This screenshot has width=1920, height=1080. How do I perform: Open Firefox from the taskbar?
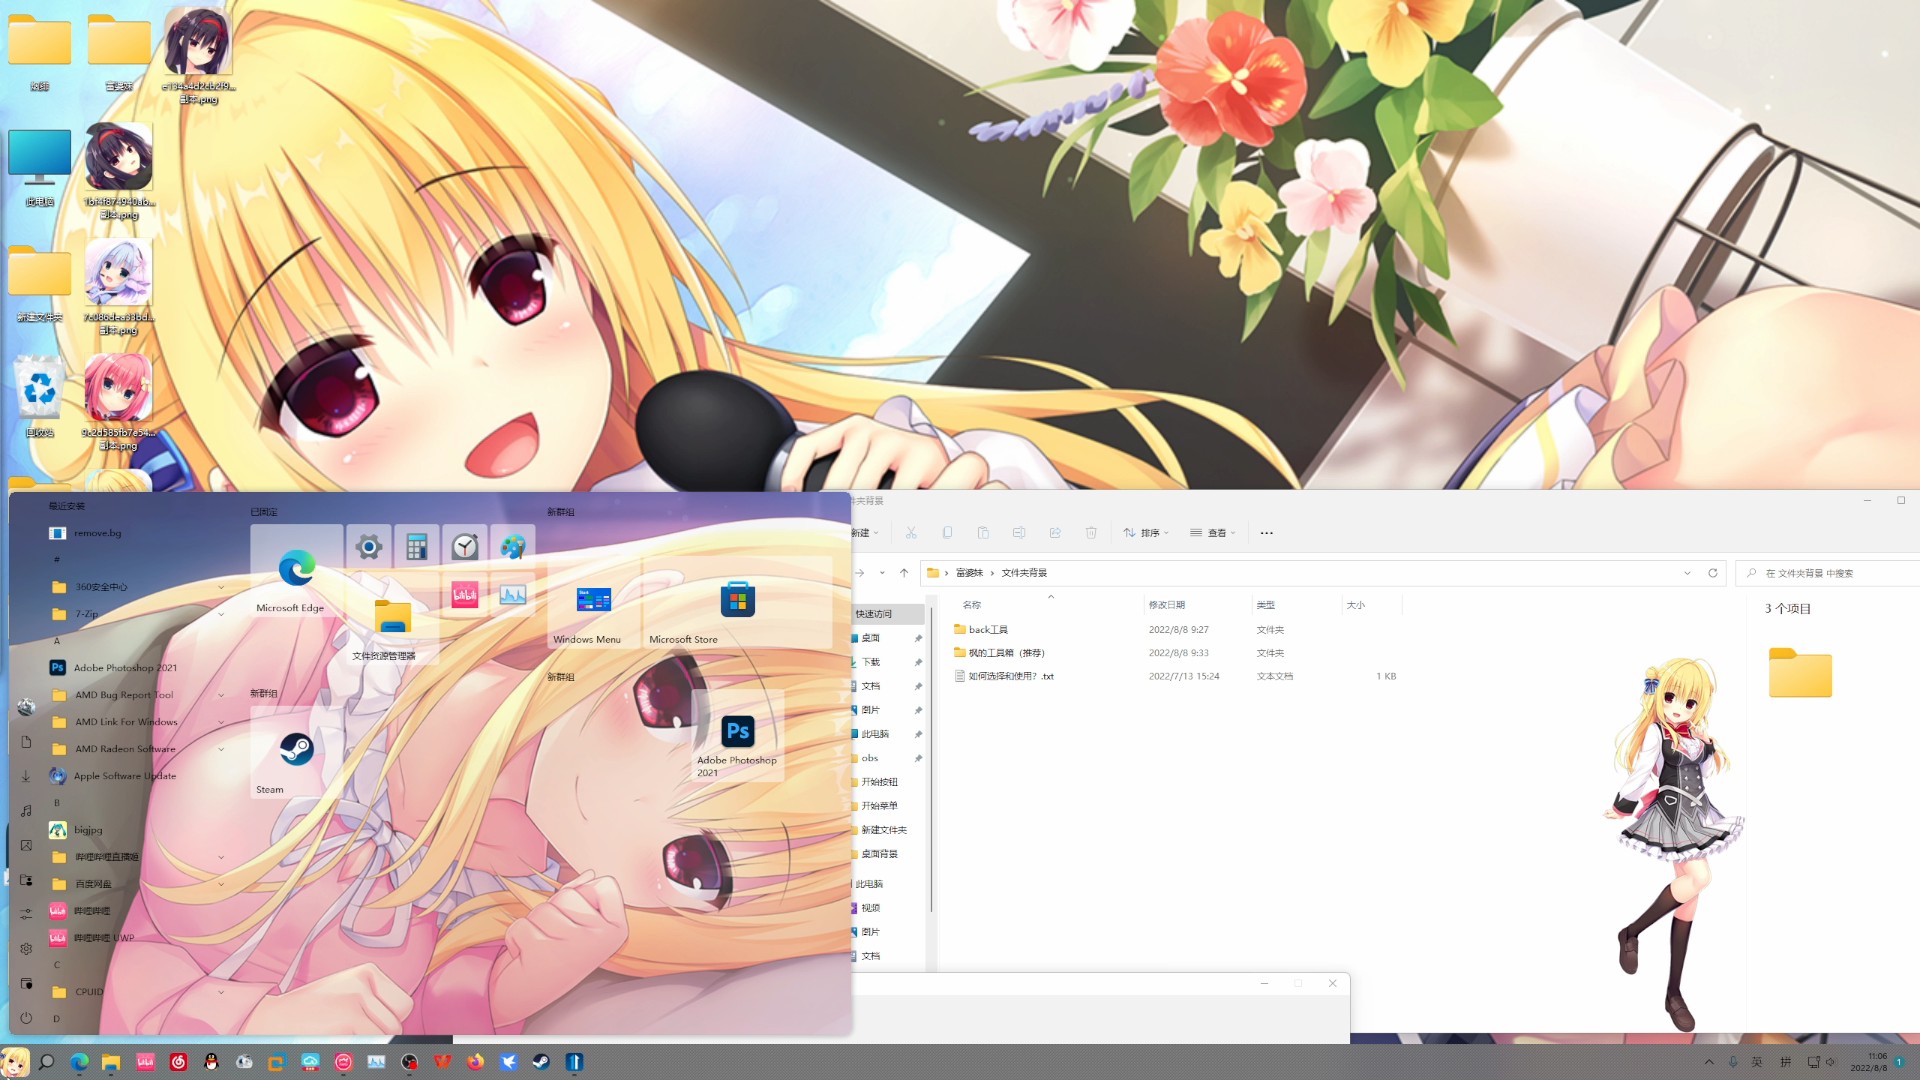[475, 1062]
